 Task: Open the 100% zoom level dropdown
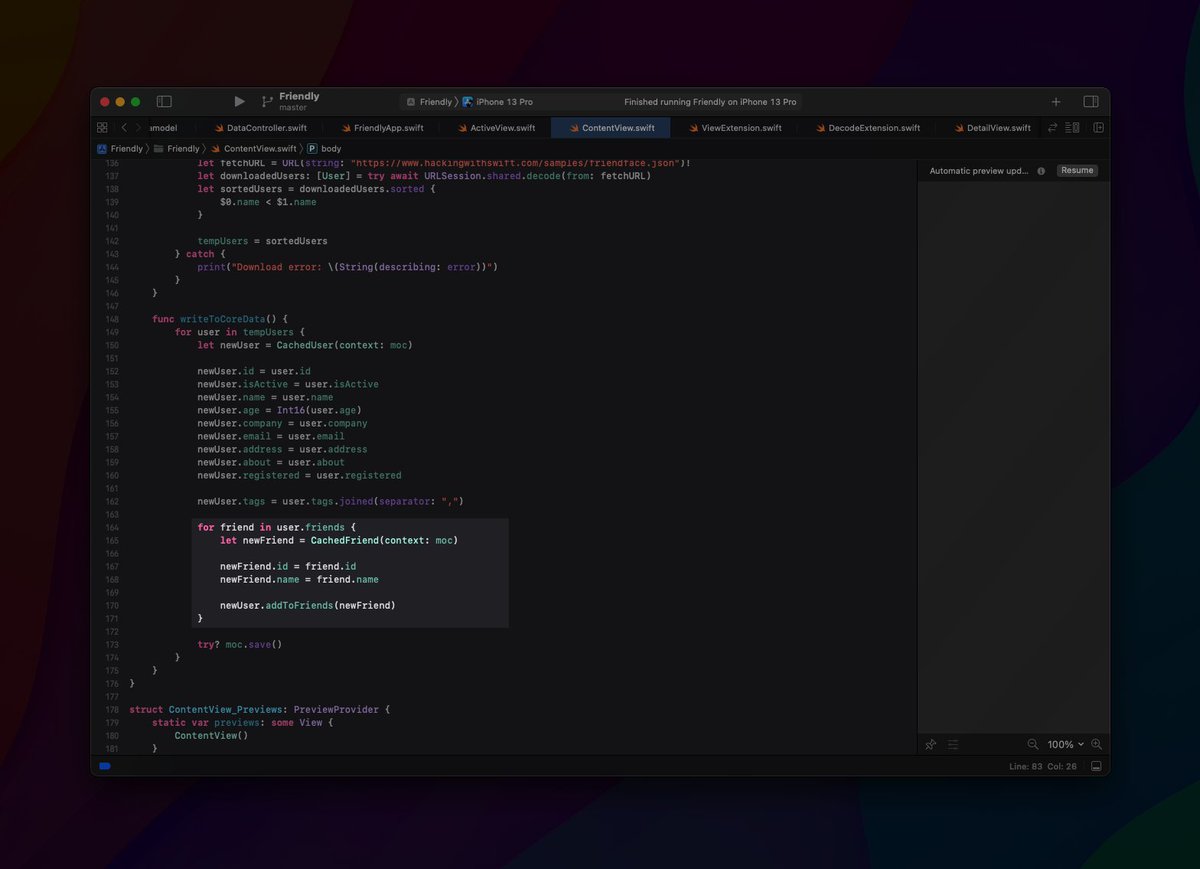coord(1065,744)
